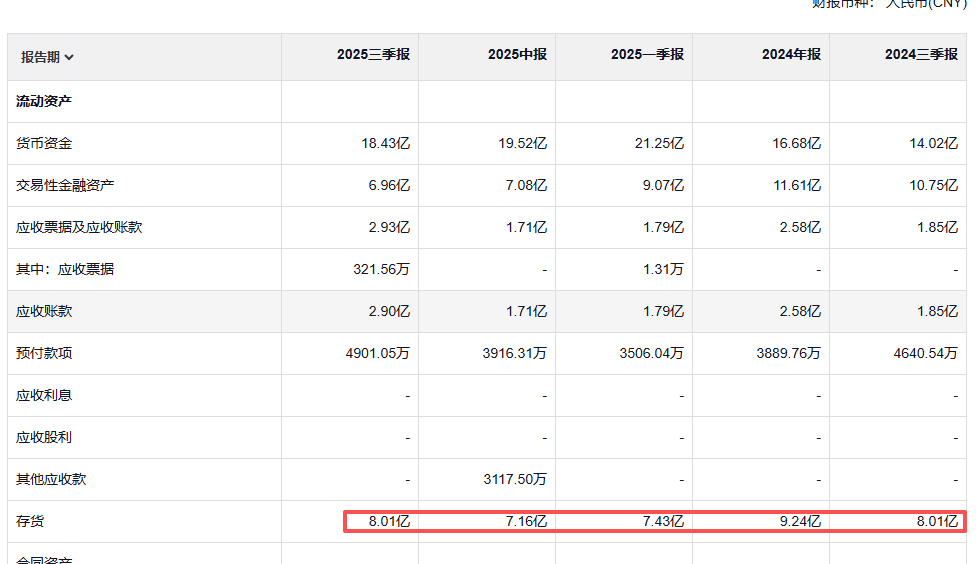Click the 货币资金 row label
Screen dimensions: 976x564
(44, 143)
